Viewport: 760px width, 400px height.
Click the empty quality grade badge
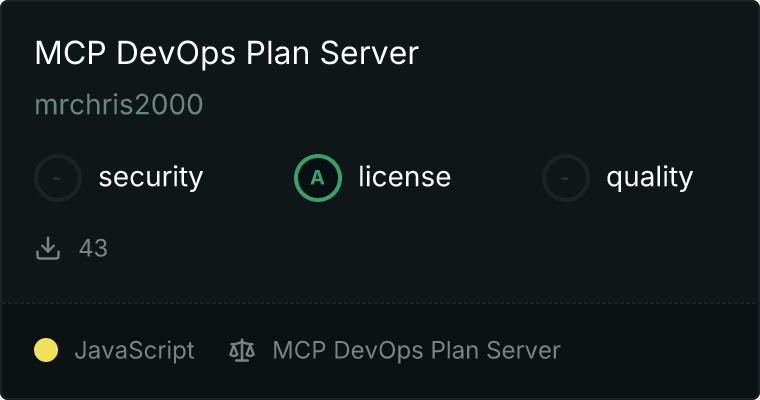(566, 178)
